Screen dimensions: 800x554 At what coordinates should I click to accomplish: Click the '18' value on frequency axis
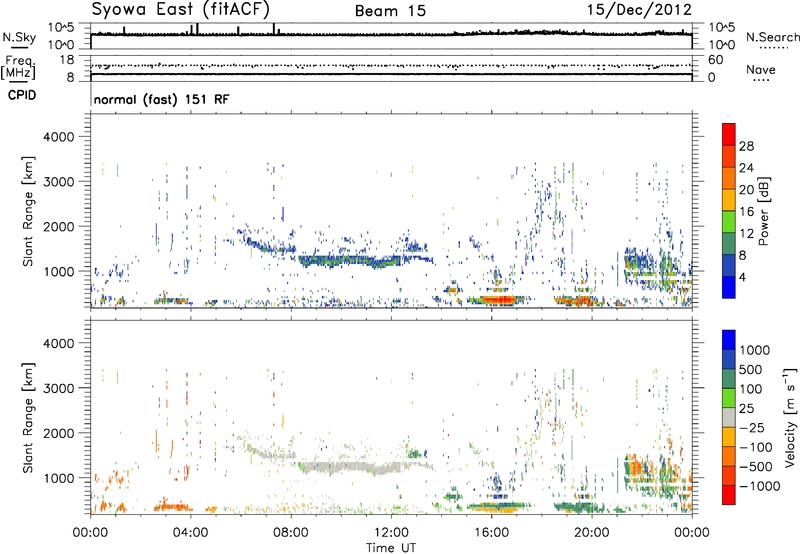pyautogui.click(x=67, y=60)
